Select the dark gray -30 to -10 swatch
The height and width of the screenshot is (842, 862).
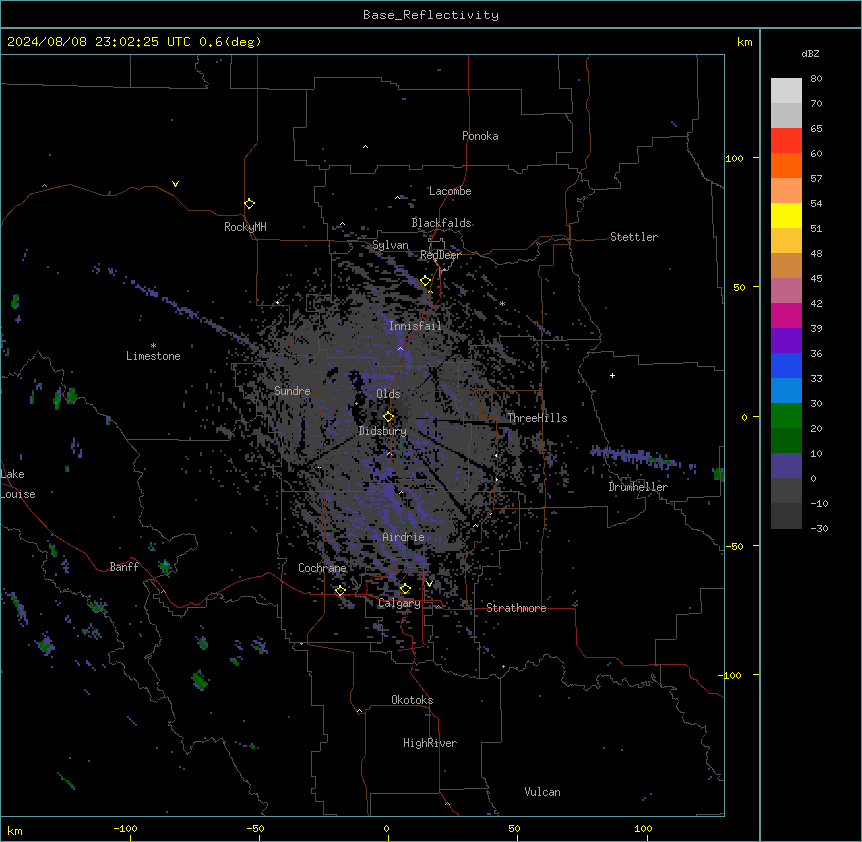(786, 516)
